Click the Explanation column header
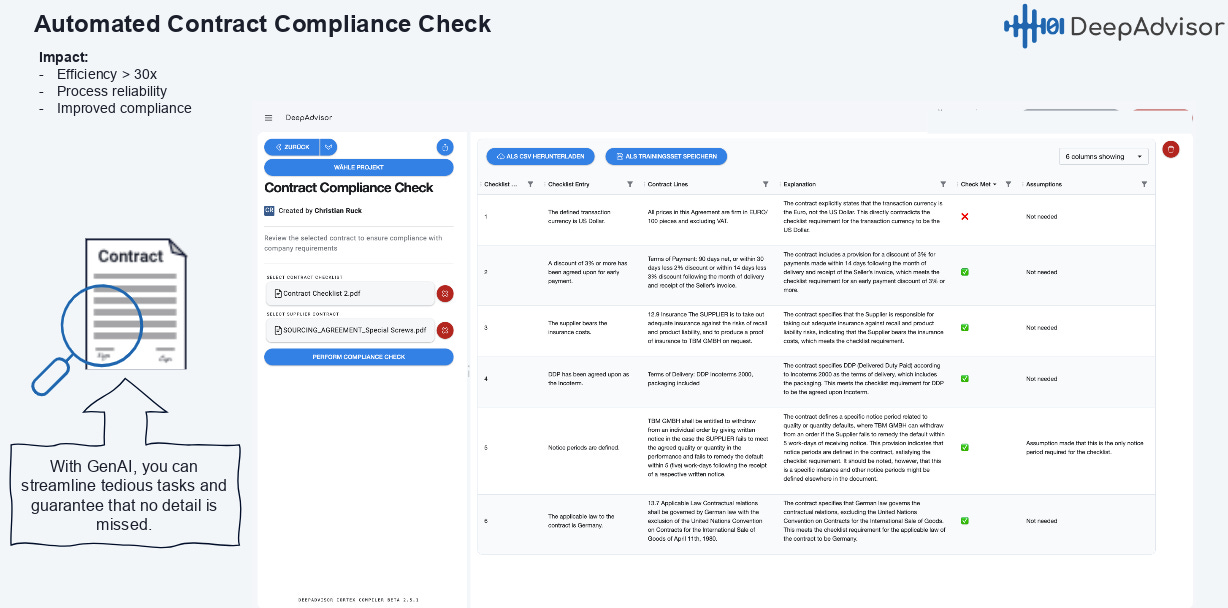The height and width of the screenshot is (608, 1228). (x=800, y=184)
